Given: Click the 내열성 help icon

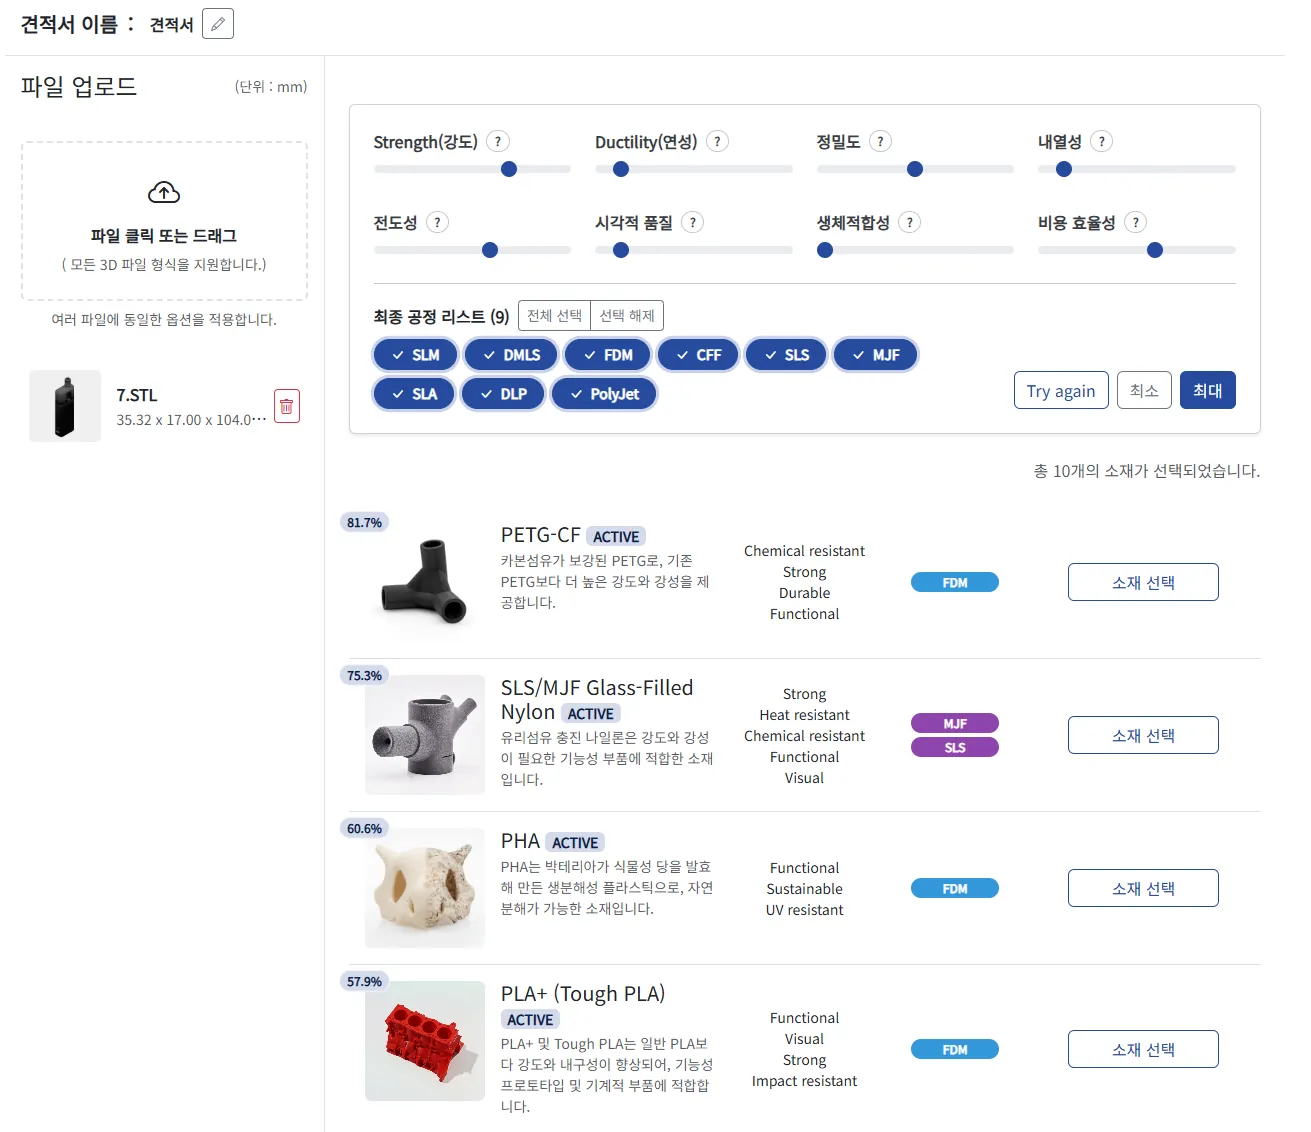Looking at the screenshot, I should [1101, 142].
